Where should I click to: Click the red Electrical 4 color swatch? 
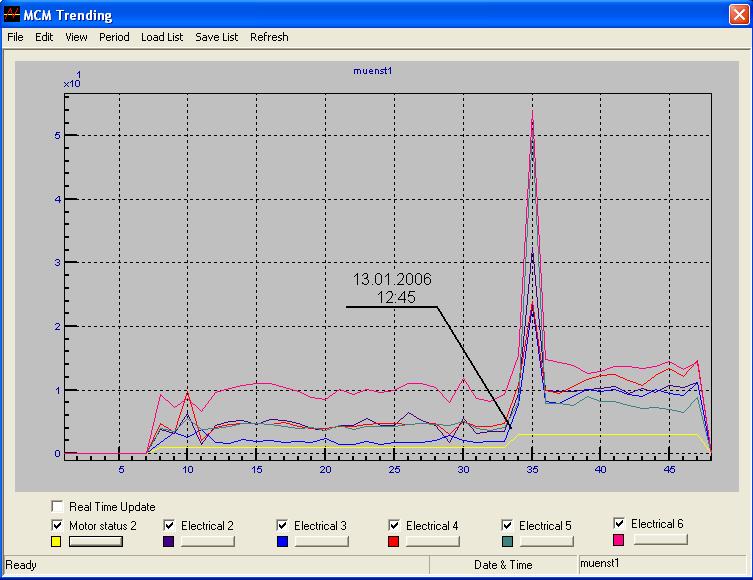point(395,541)
